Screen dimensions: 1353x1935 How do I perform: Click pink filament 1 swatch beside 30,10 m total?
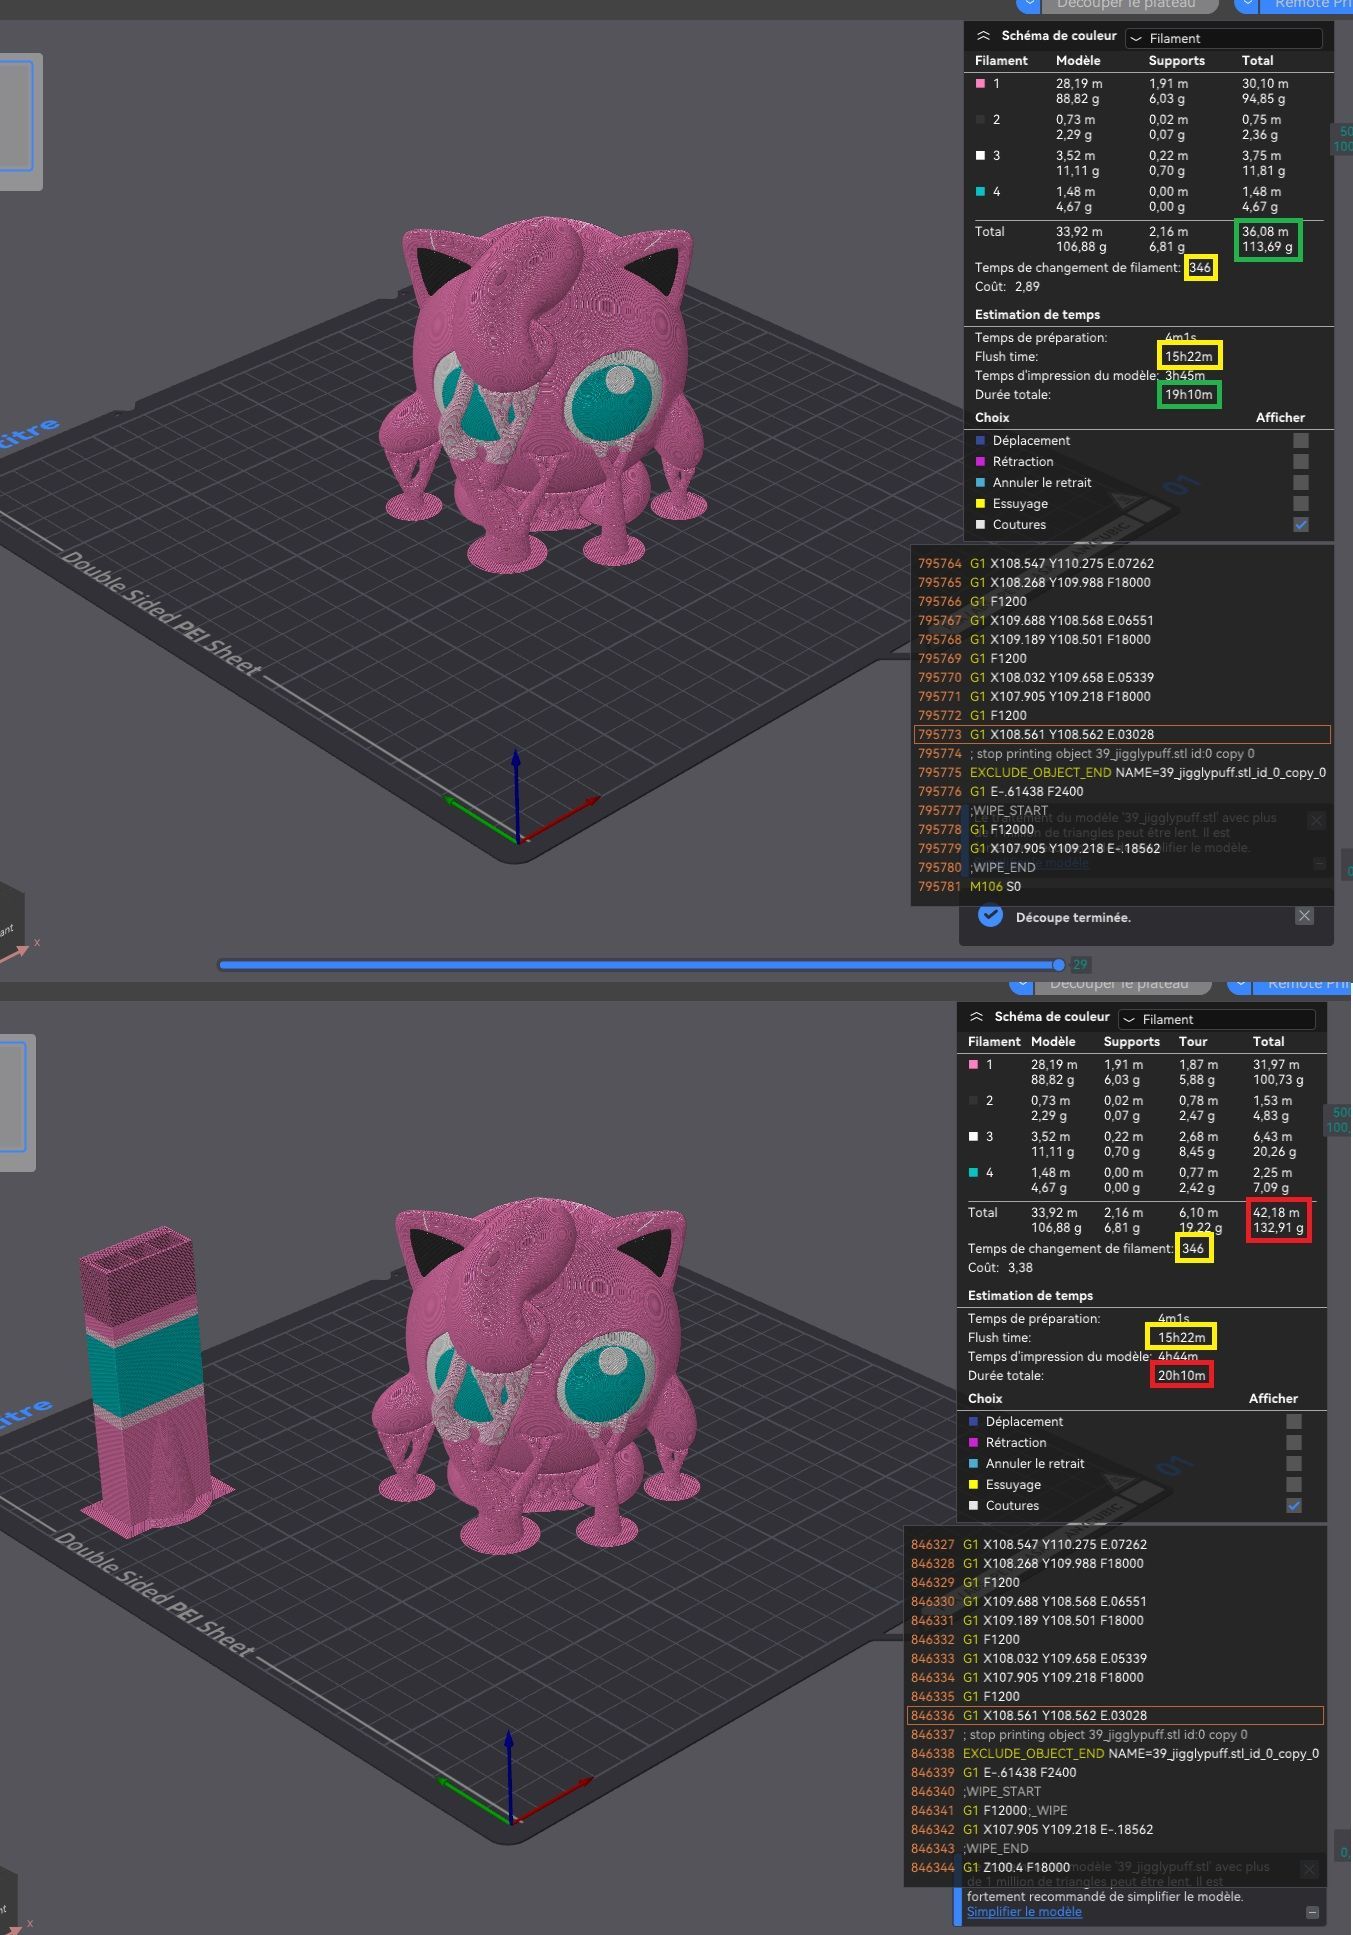[981, 84]
